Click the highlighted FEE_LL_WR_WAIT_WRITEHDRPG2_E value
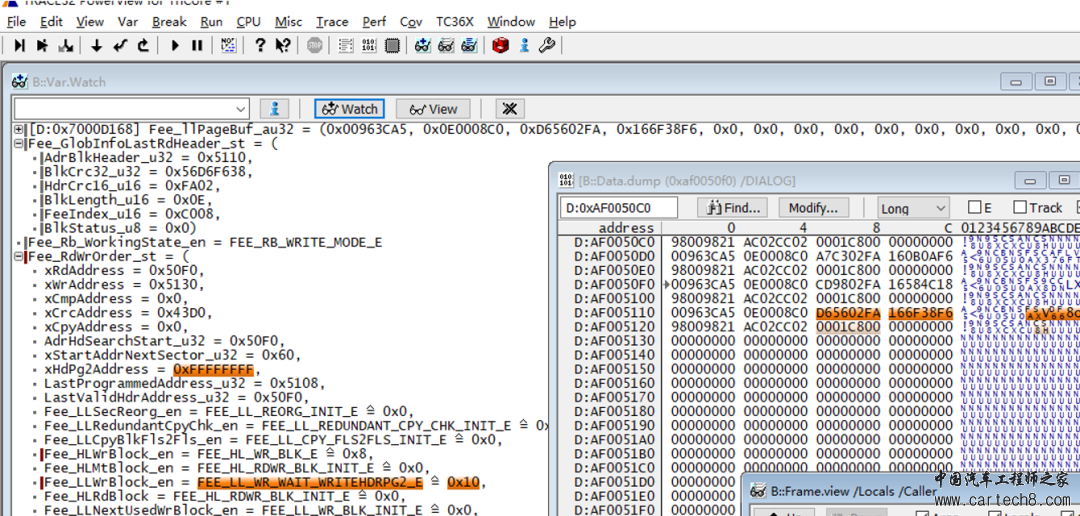Screen dimensions: 1080x516 (x=310, y=482)
